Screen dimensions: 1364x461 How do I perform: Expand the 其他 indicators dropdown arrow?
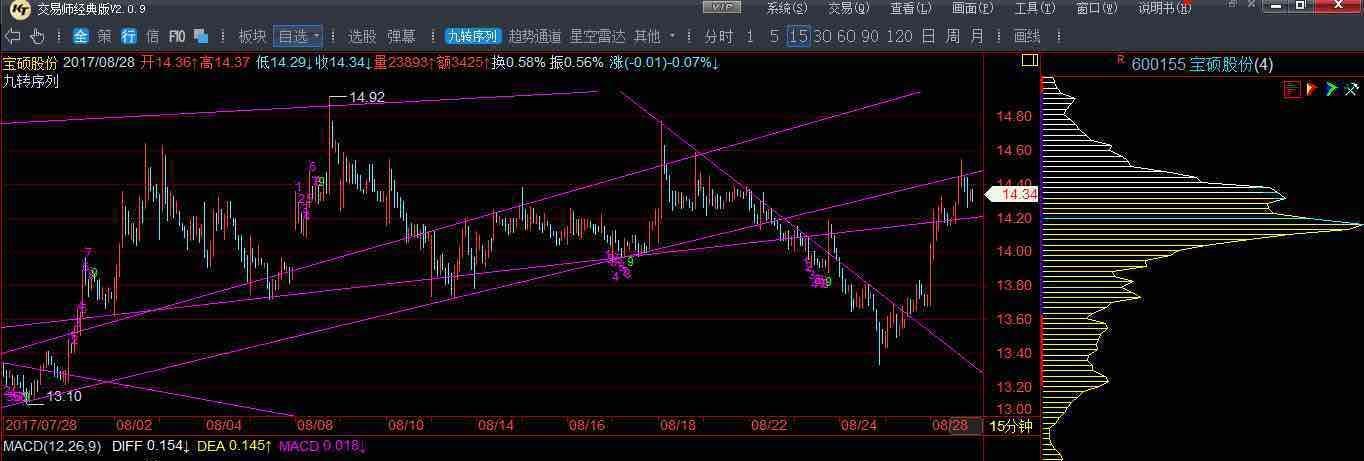pyautogui.click(x=672, y=36)
